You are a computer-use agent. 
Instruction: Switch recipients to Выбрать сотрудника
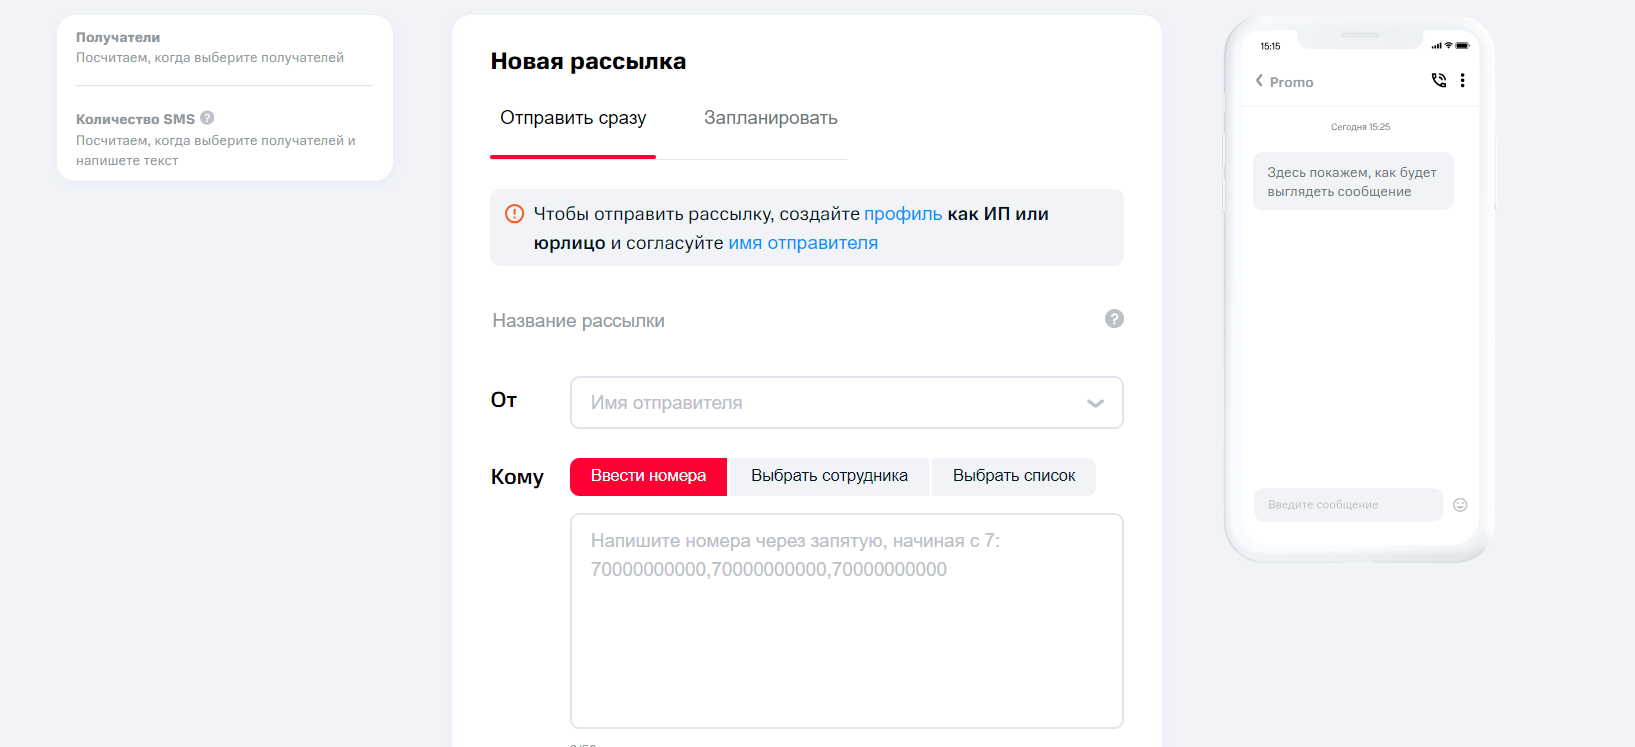point(829,476)
